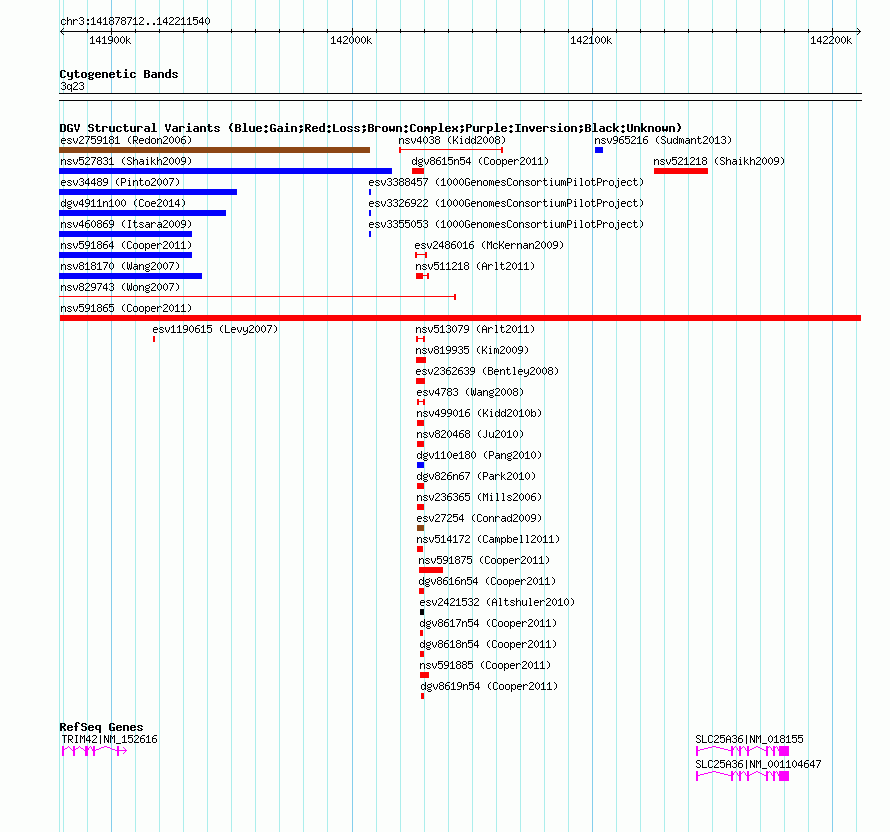890x832 pixels.
Task: Click the chr3:141878712..142211540 coordinates text
Action: click(x=135, y=22)
